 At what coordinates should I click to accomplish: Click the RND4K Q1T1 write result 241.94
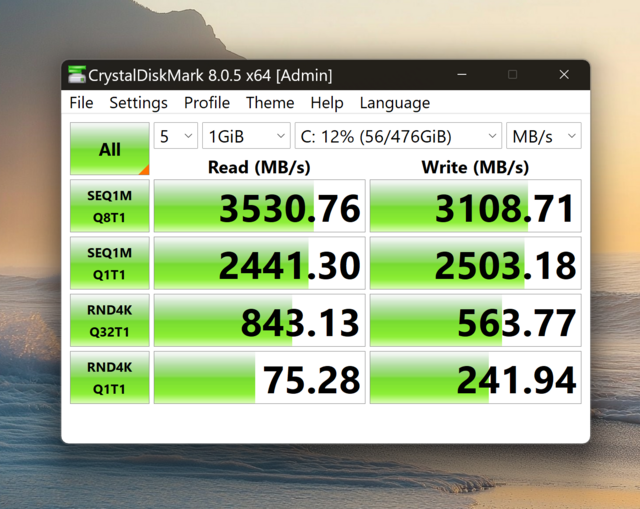(x=475, y=378)
